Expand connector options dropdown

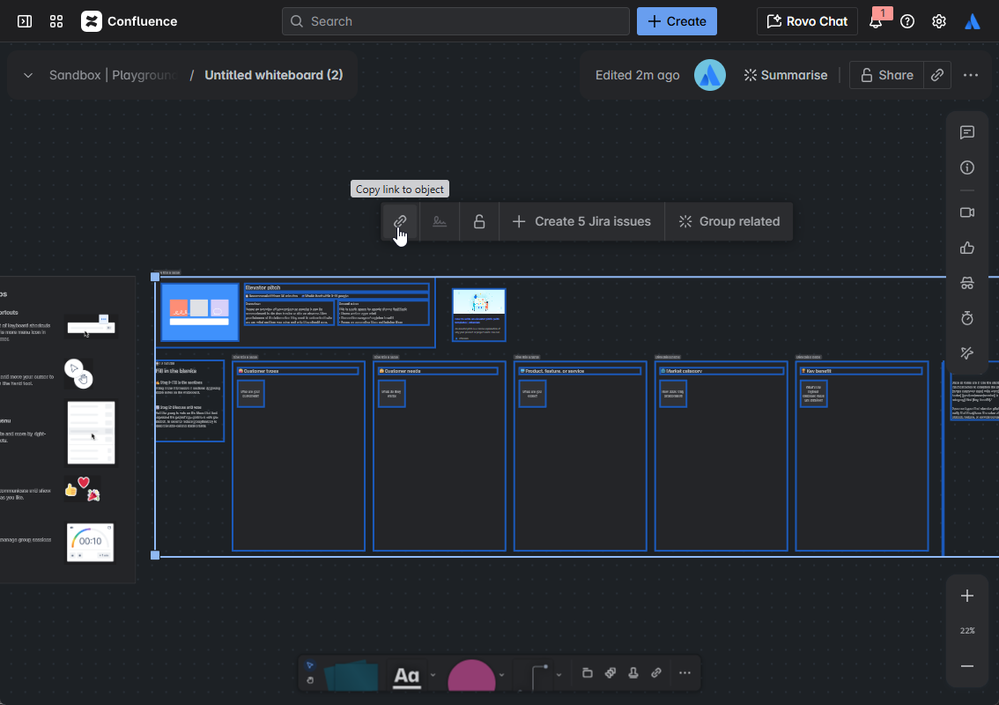tap(559, 675)
